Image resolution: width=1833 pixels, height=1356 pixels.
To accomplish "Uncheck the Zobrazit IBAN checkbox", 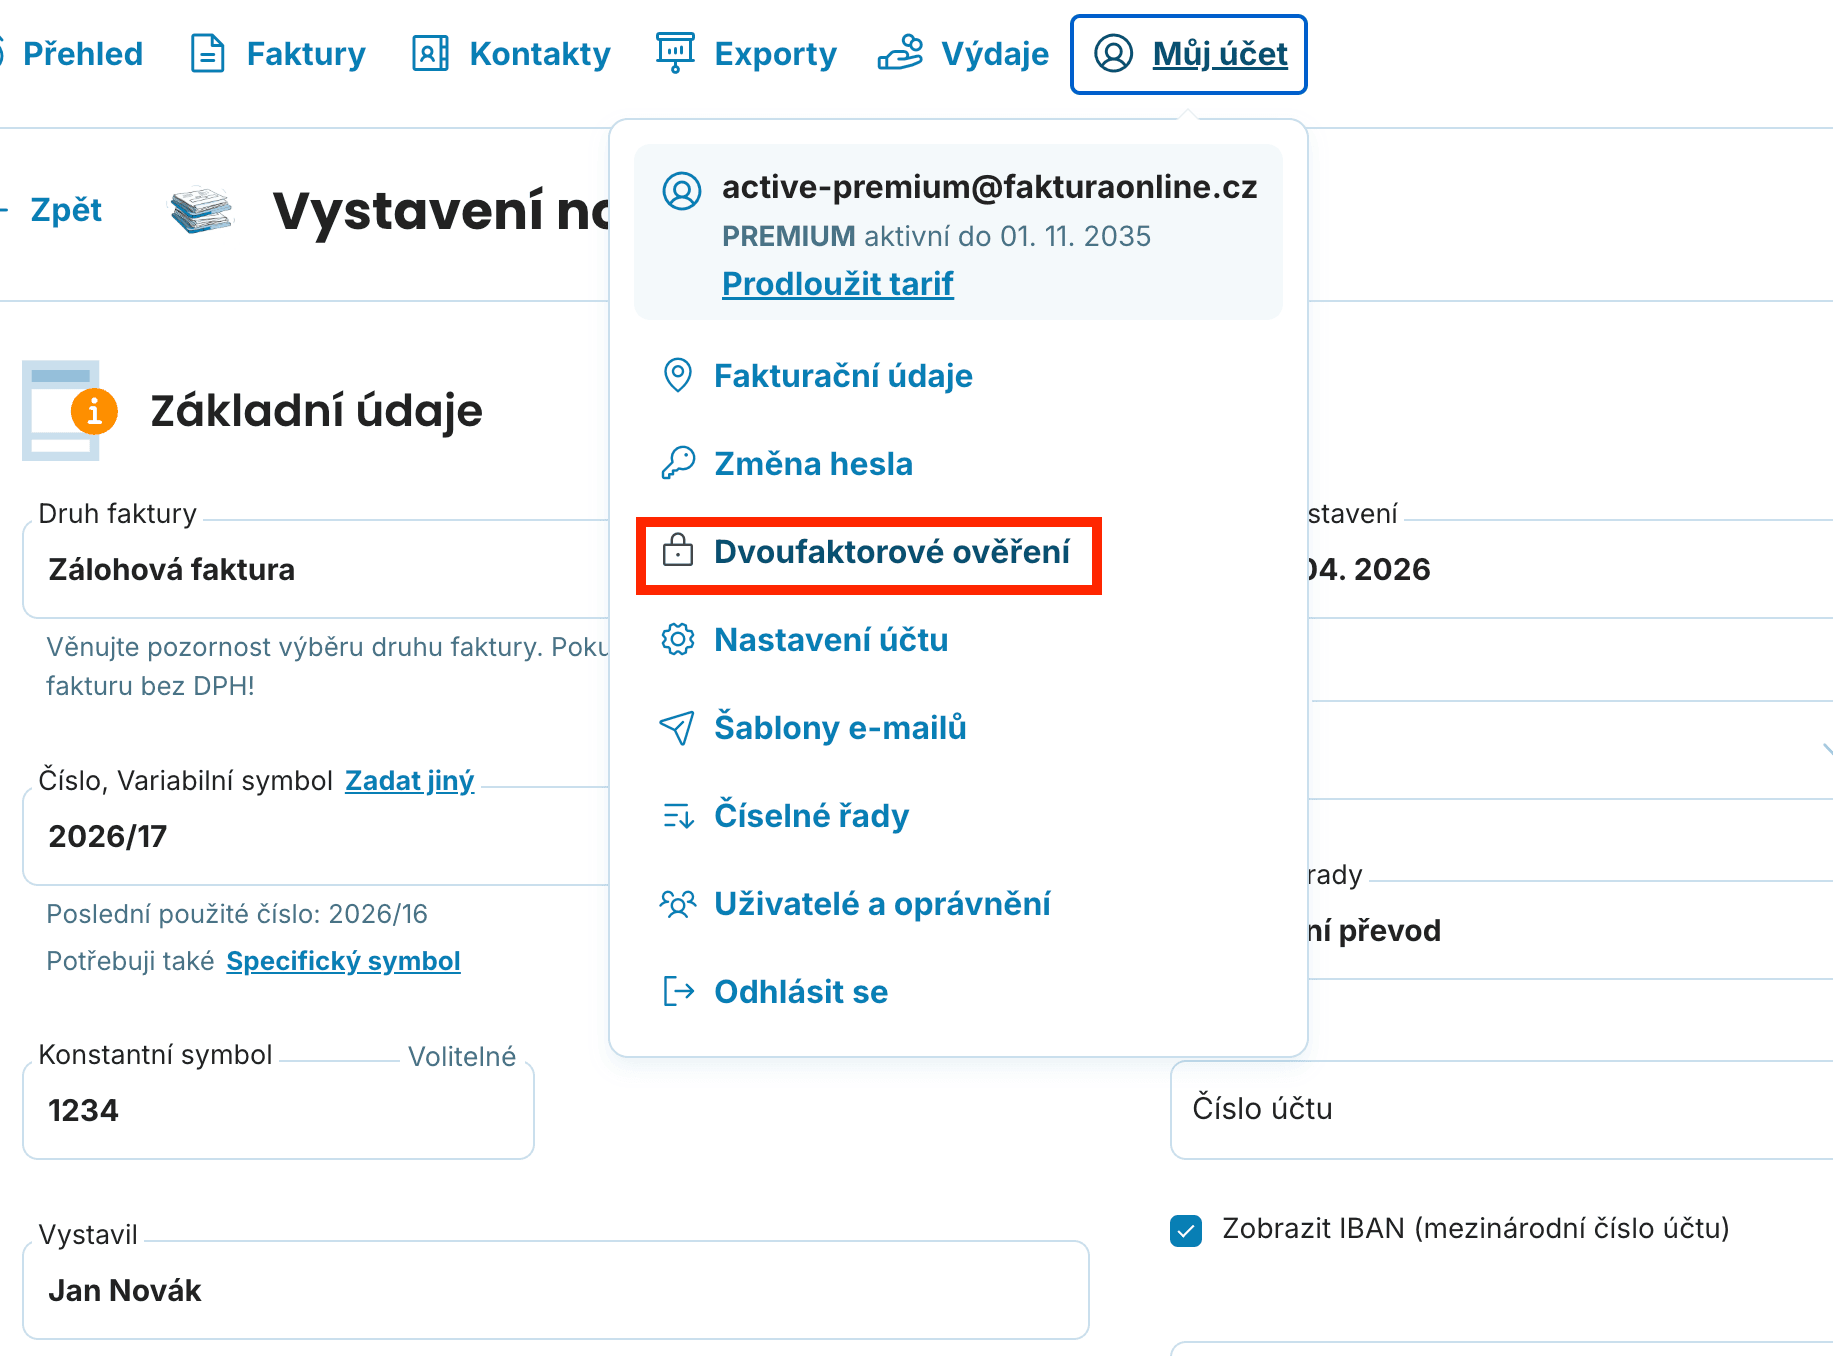I will coord(1186,1228).
